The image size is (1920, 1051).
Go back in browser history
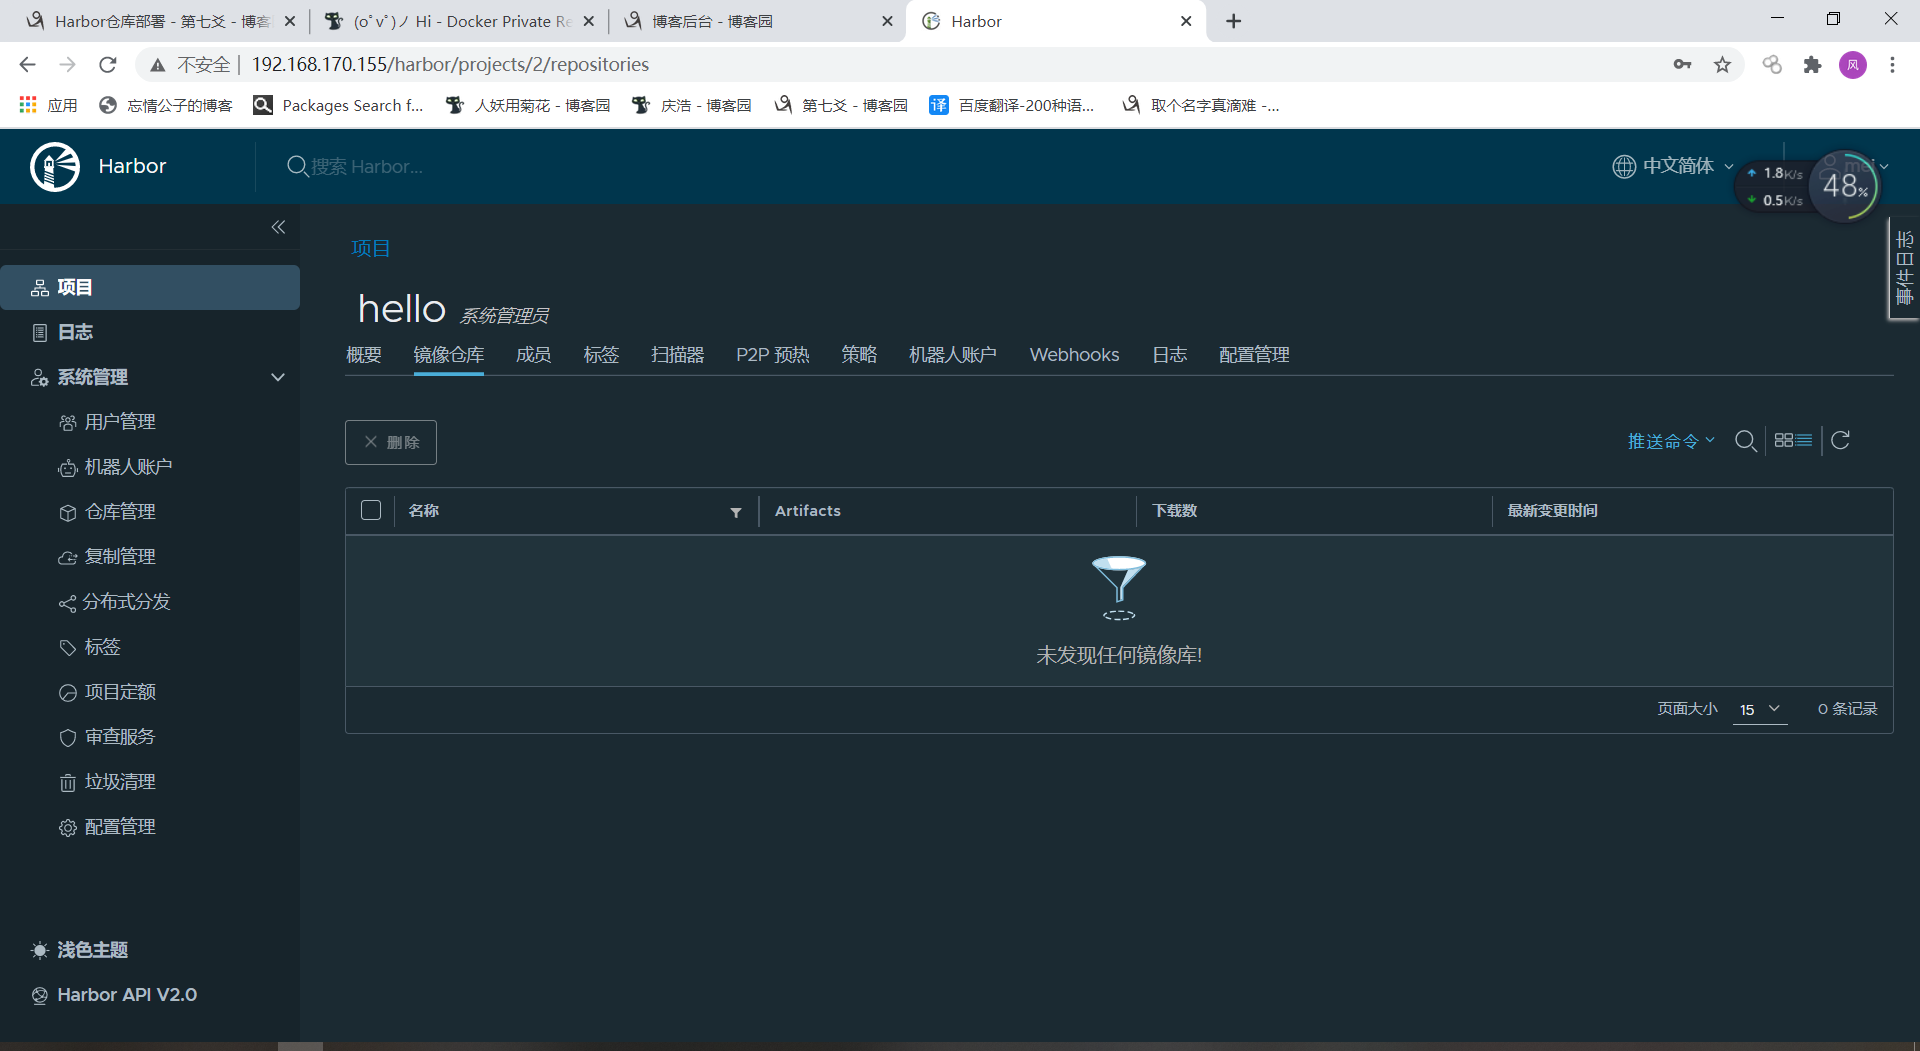(27, 65)
